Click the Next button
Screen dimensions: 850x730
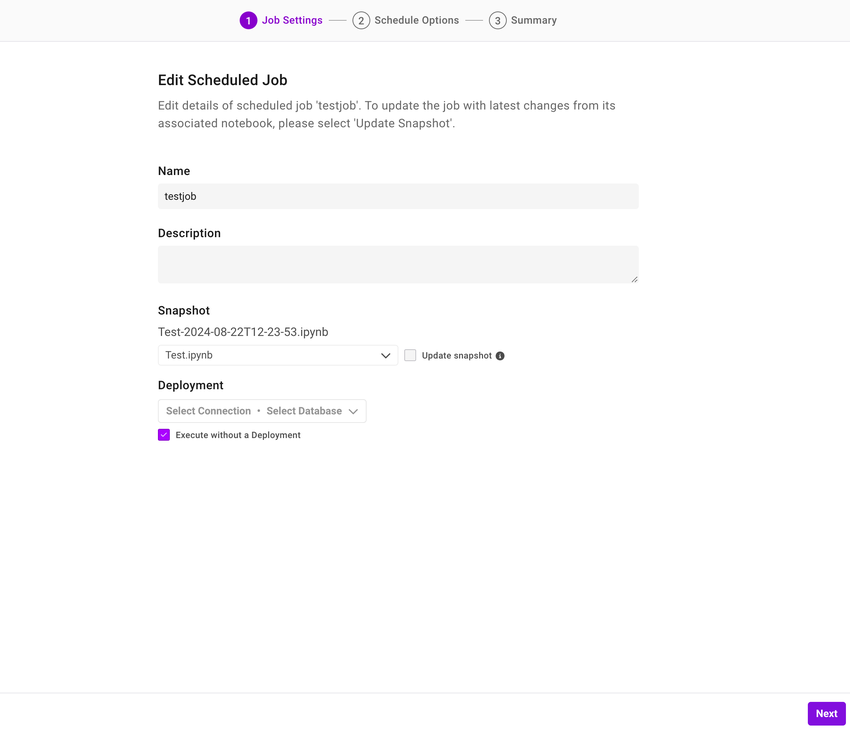pos(826,713)
